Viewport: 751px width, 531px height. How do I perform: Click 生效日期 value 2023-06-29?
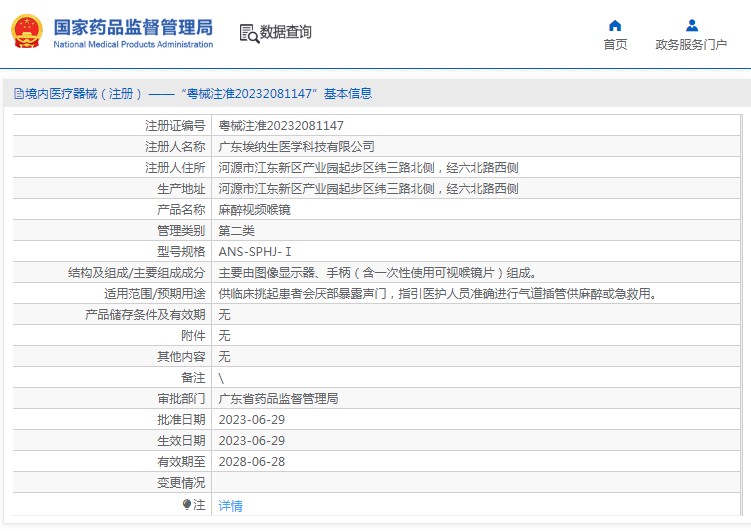(x=251, y=441)
